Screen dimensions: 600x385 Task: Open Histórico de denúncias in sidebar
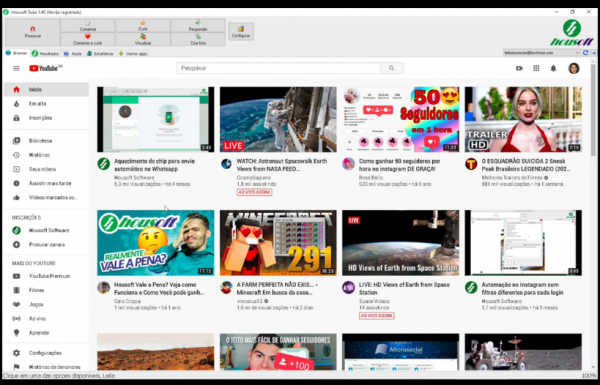[x=46, y=367]
